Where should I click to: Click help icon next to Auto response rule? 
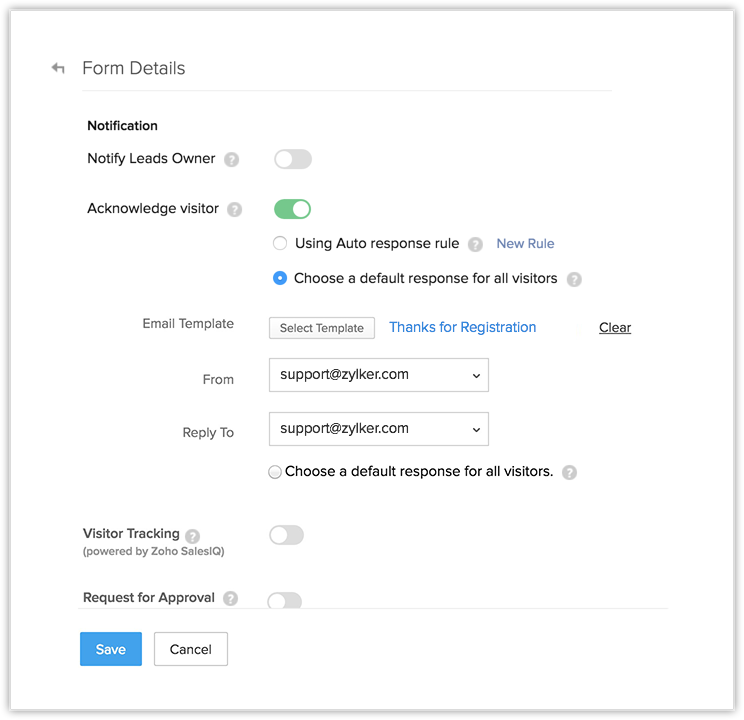(475, 244)
